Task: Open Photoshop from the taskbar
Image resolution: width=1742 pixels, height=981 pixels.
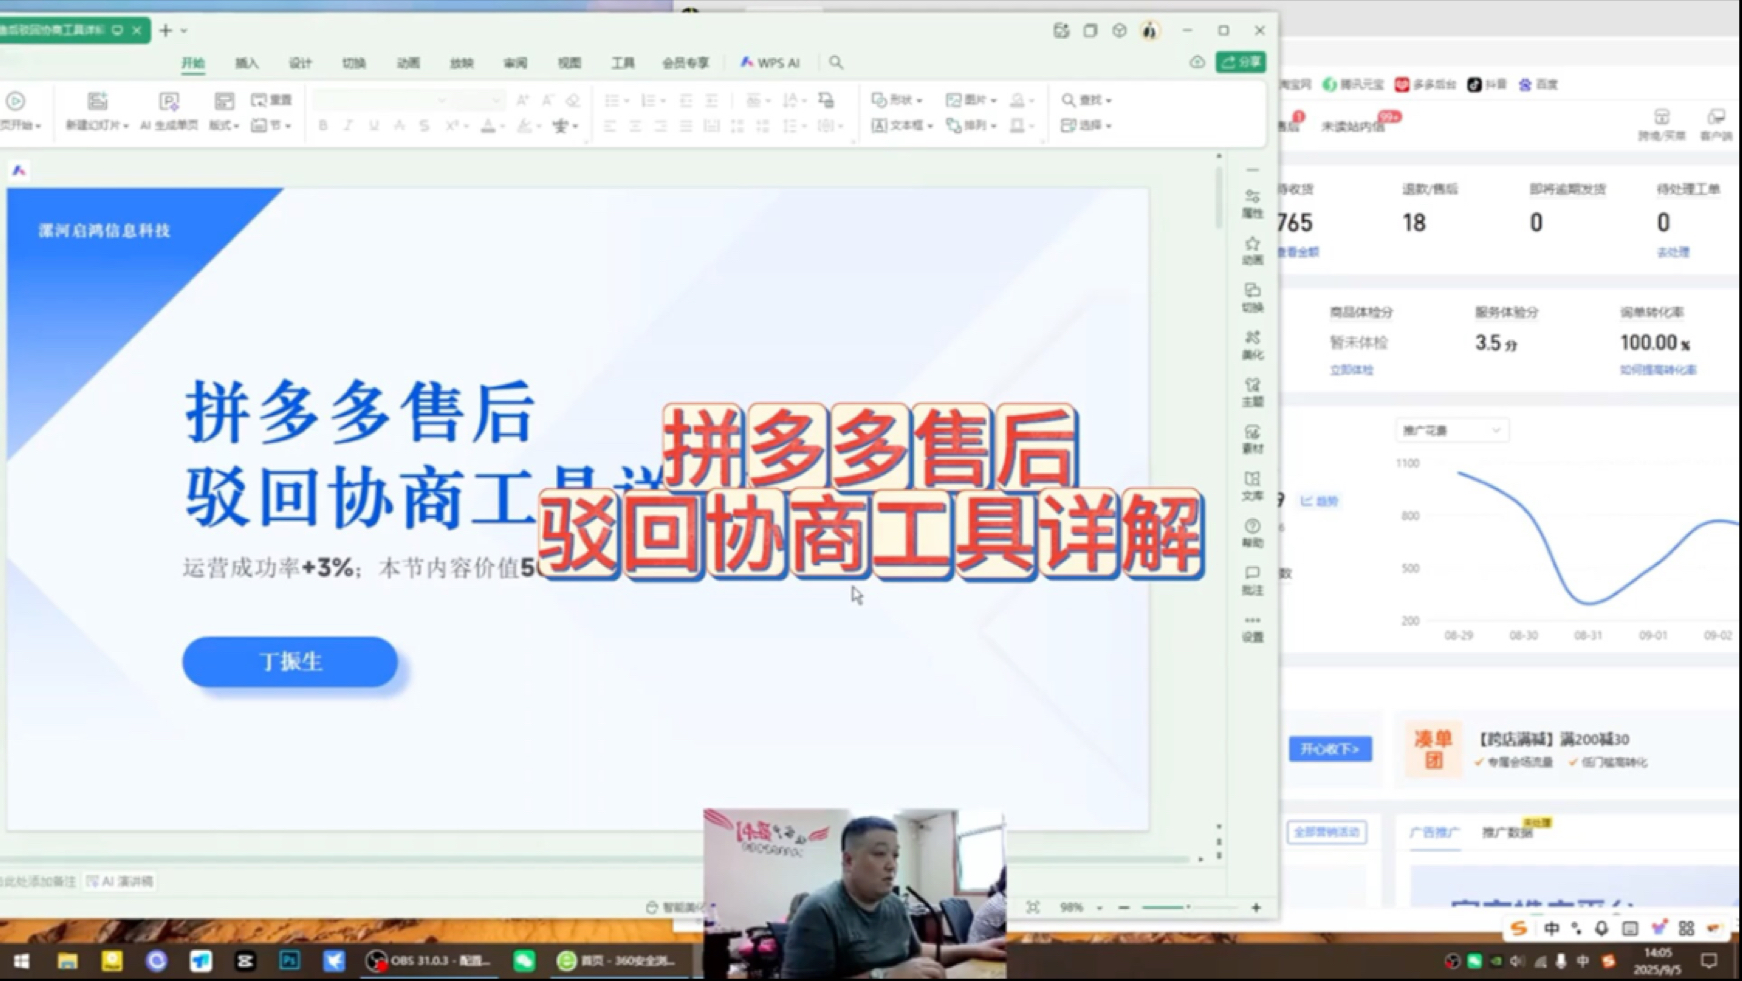Action: click(289, 961)
